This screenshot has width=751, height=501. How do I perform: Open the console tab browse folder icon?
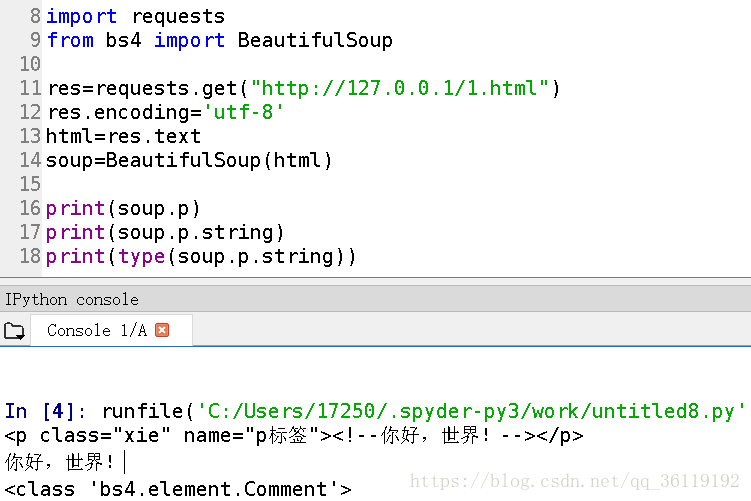point(14,331)
